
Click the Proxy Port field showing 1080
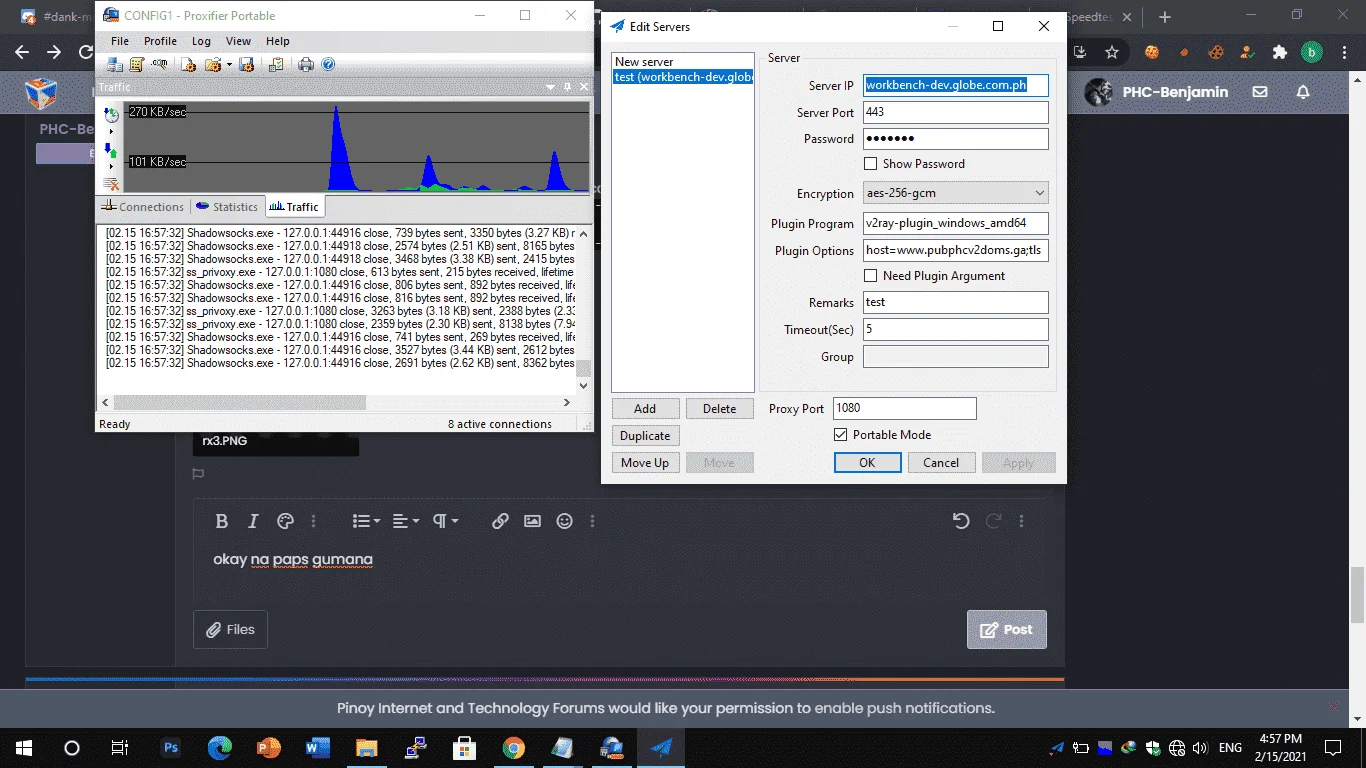click(904, 408)
